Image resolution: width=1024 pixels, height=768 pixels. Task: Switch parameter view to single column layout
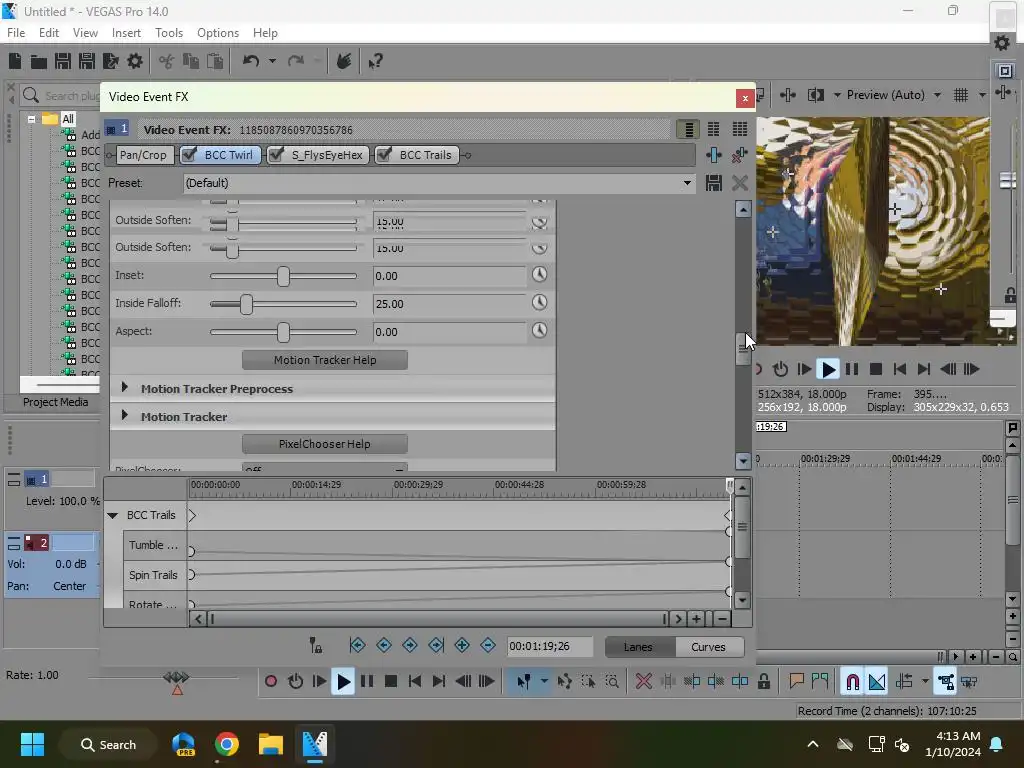pos(688,129)
